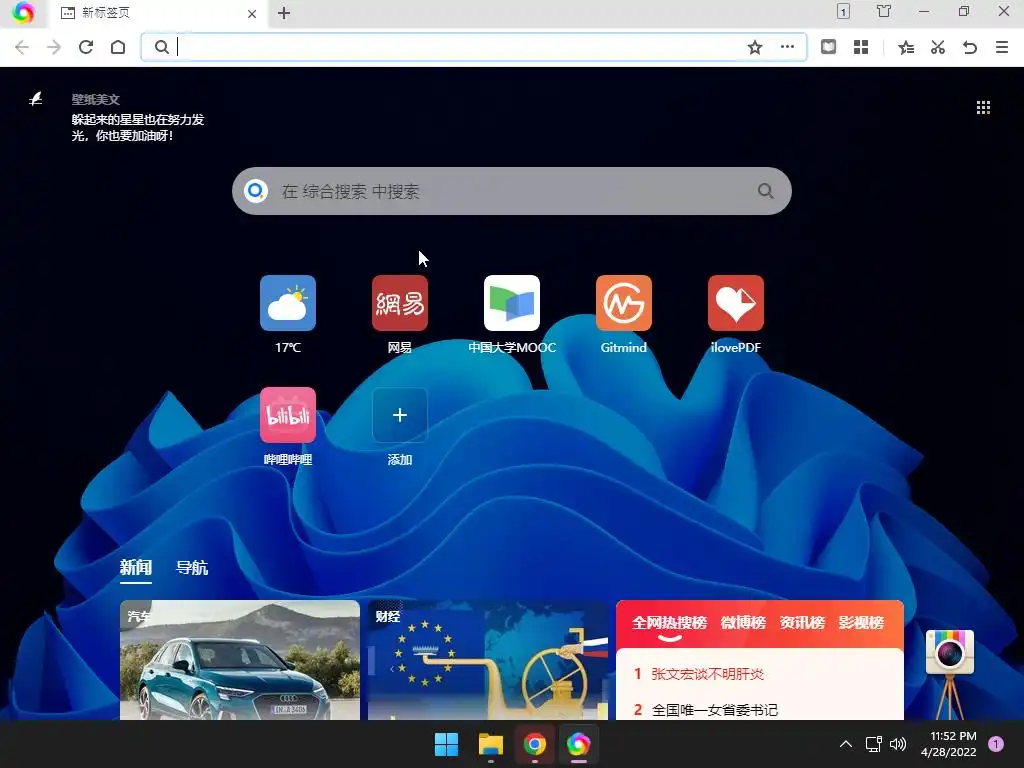Viewport: 1024px width, 768px height.
Task: Click the browser logo in title bar
Action: pyautogui.click(x=23, y=12)
